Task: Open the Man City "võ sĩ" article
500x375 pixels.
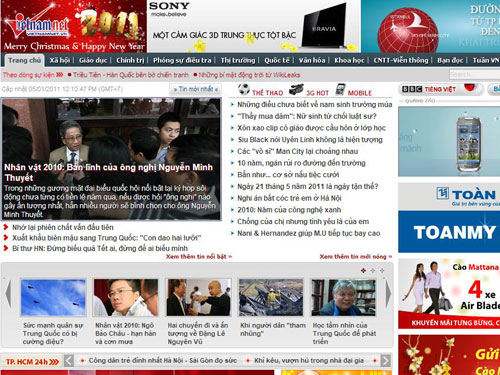Action: tap(297, 151)
